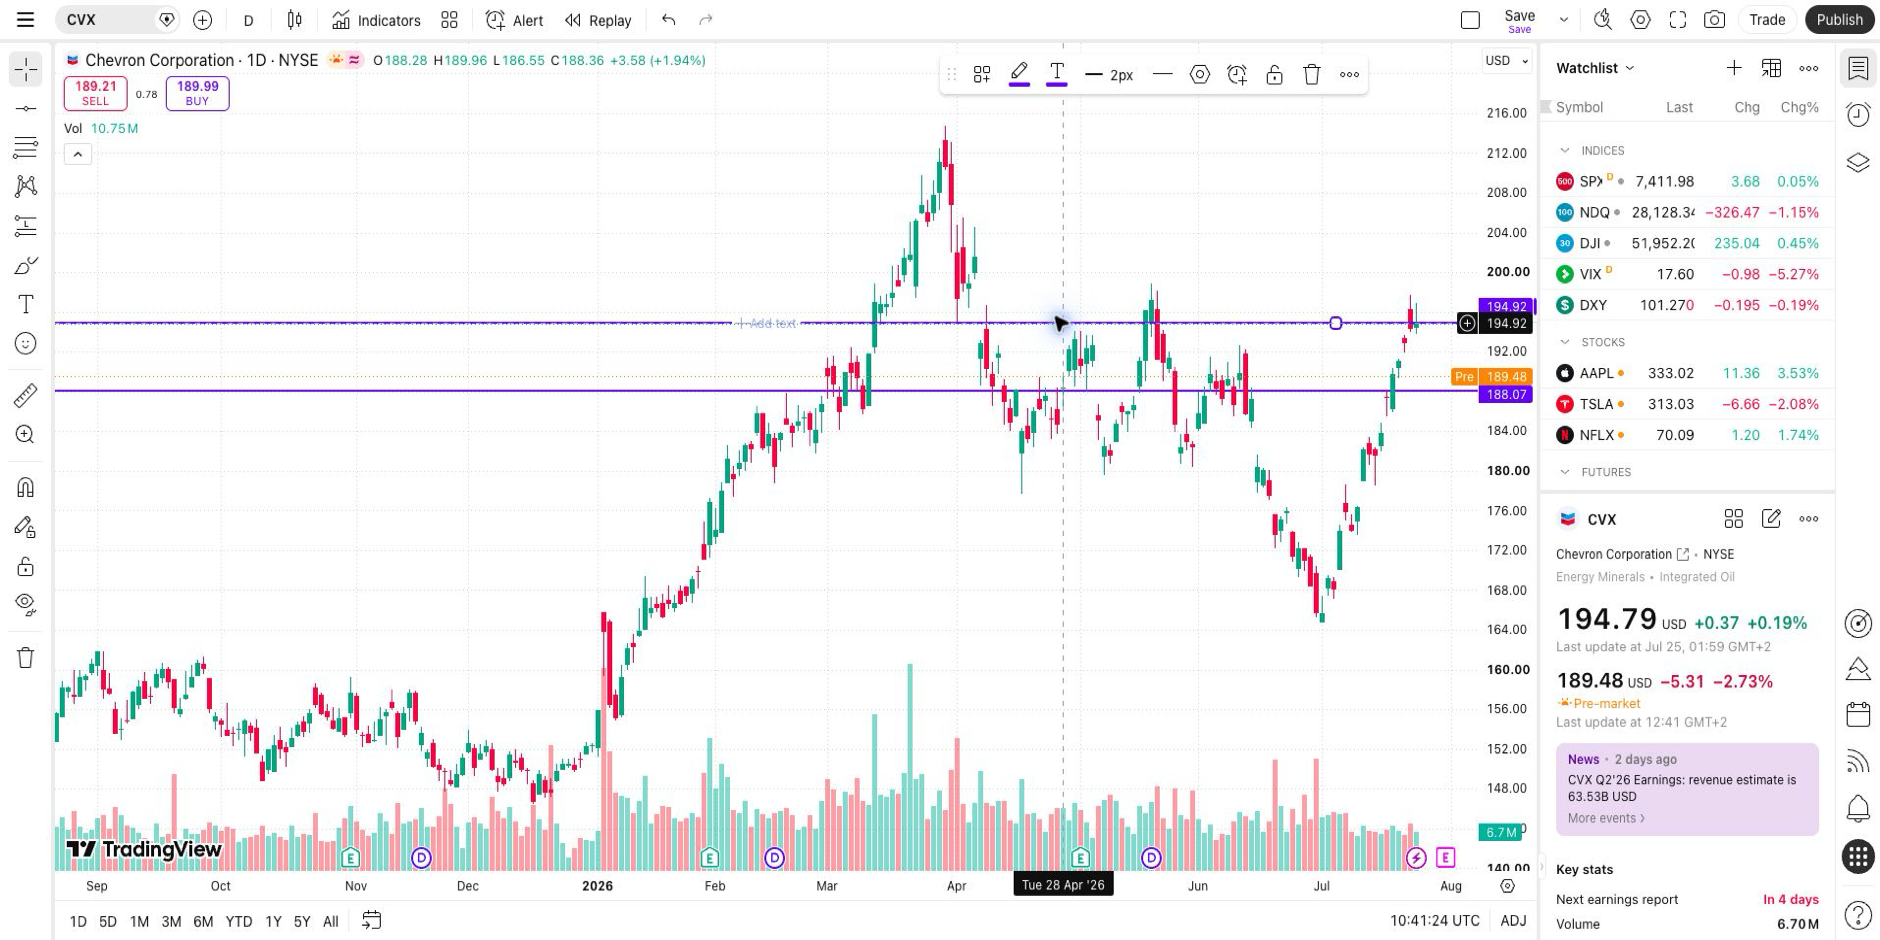Expand the Watchlist name dropdown
The height and width of the screenshot is (940, 1880).
(1595, 68)
